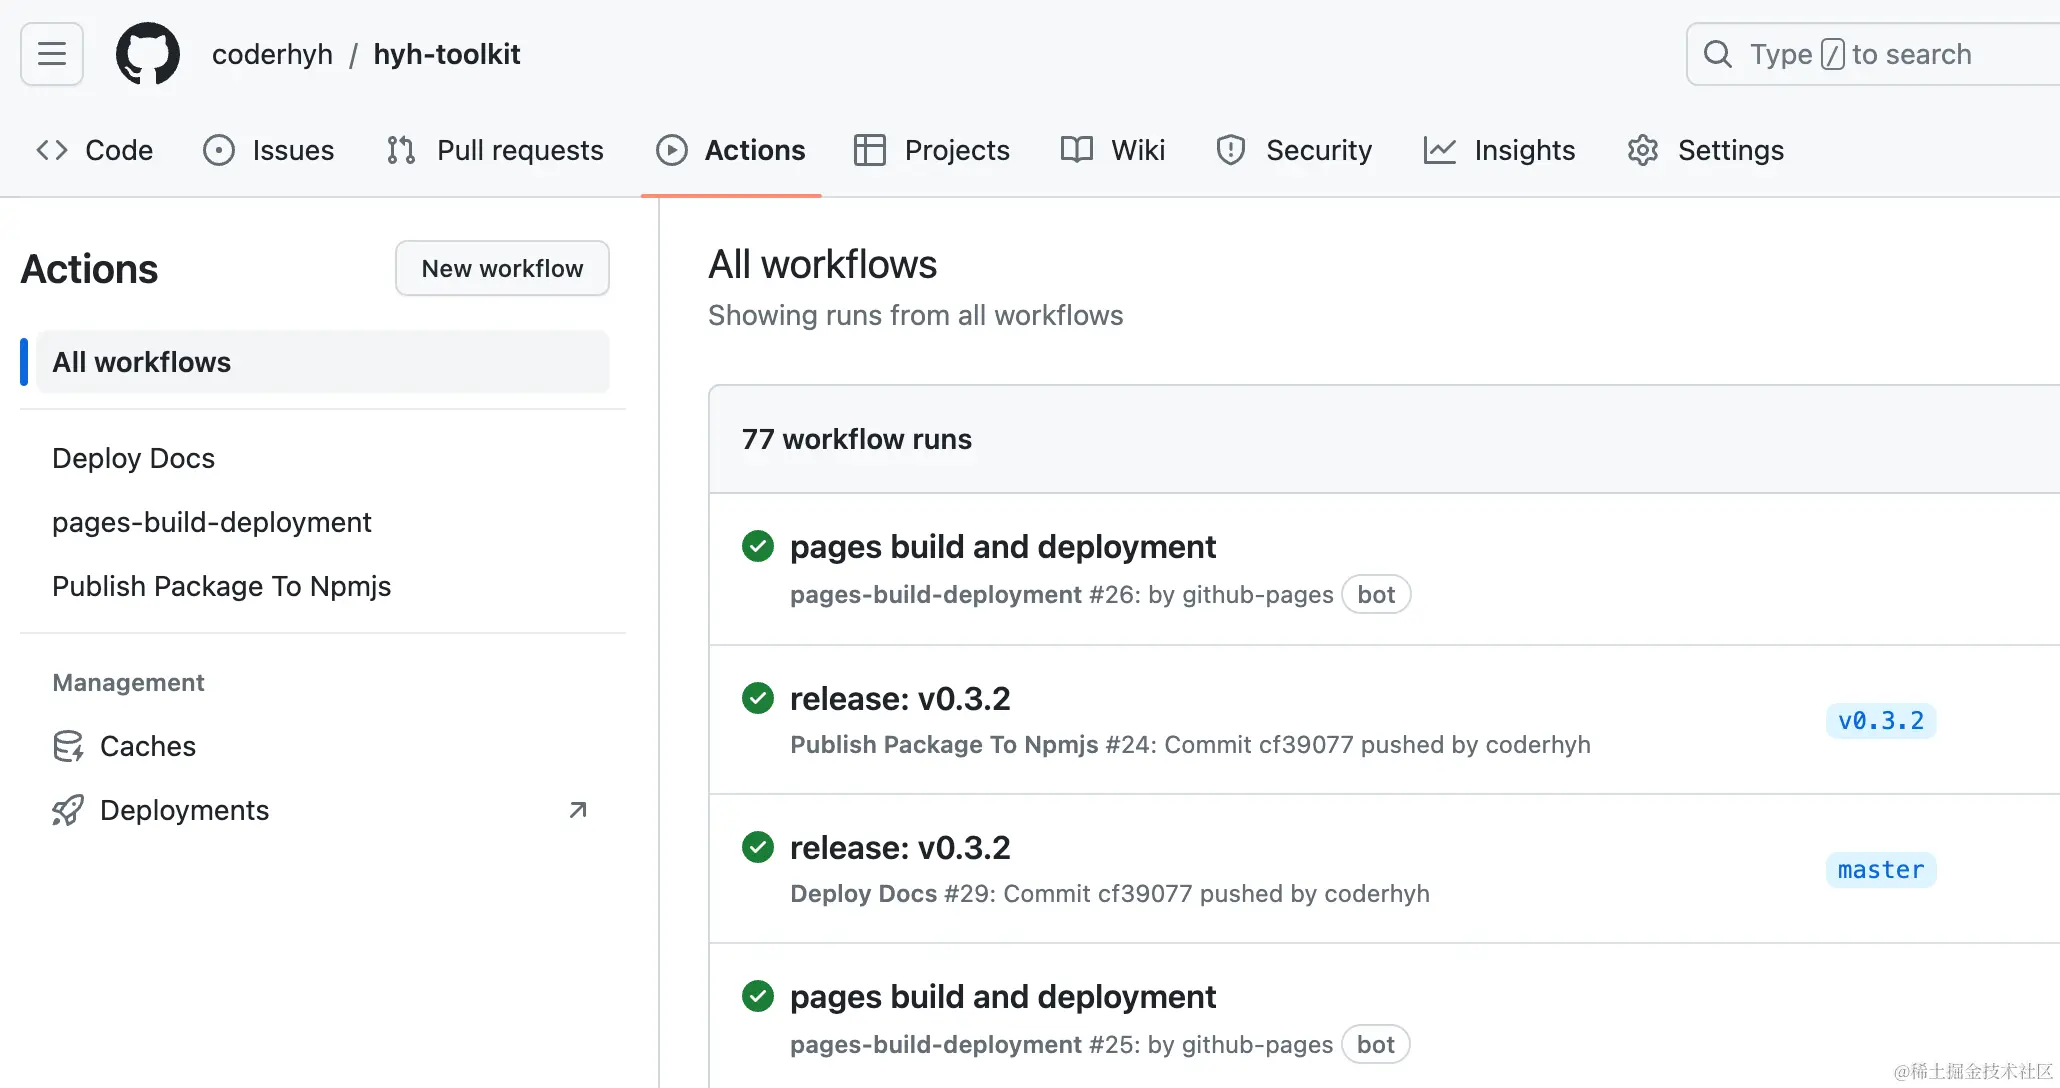Open release: v0.3.2 Deploy Docs run
This screenshot has width=2060, height=1088.
[x=900, y=847]
